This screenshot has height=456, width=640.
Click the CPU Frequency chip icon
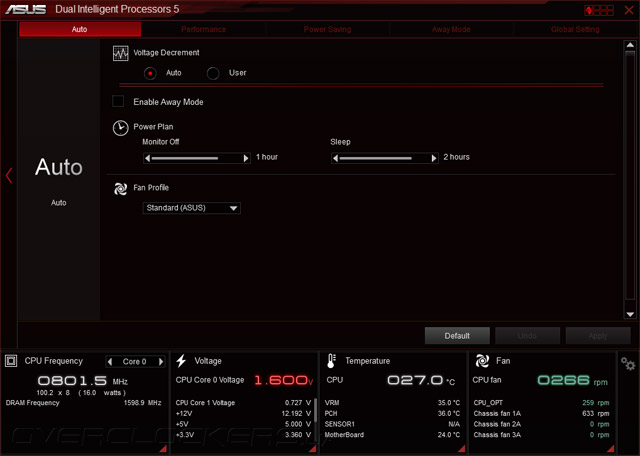(x=11, y=361)
